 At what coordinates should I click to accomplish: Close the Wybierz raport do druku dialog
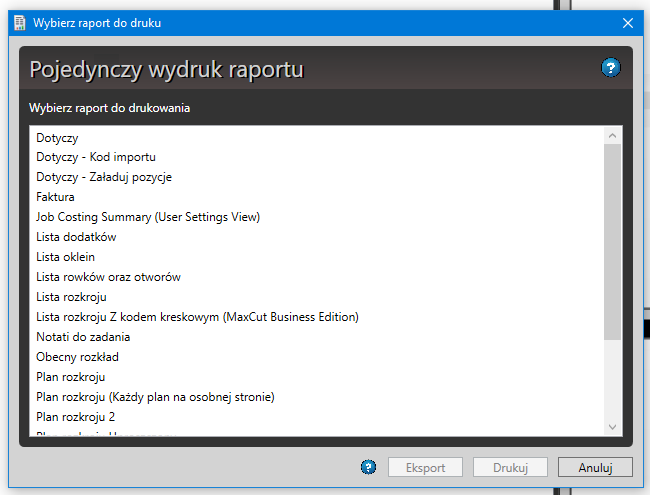pos(628,22)
